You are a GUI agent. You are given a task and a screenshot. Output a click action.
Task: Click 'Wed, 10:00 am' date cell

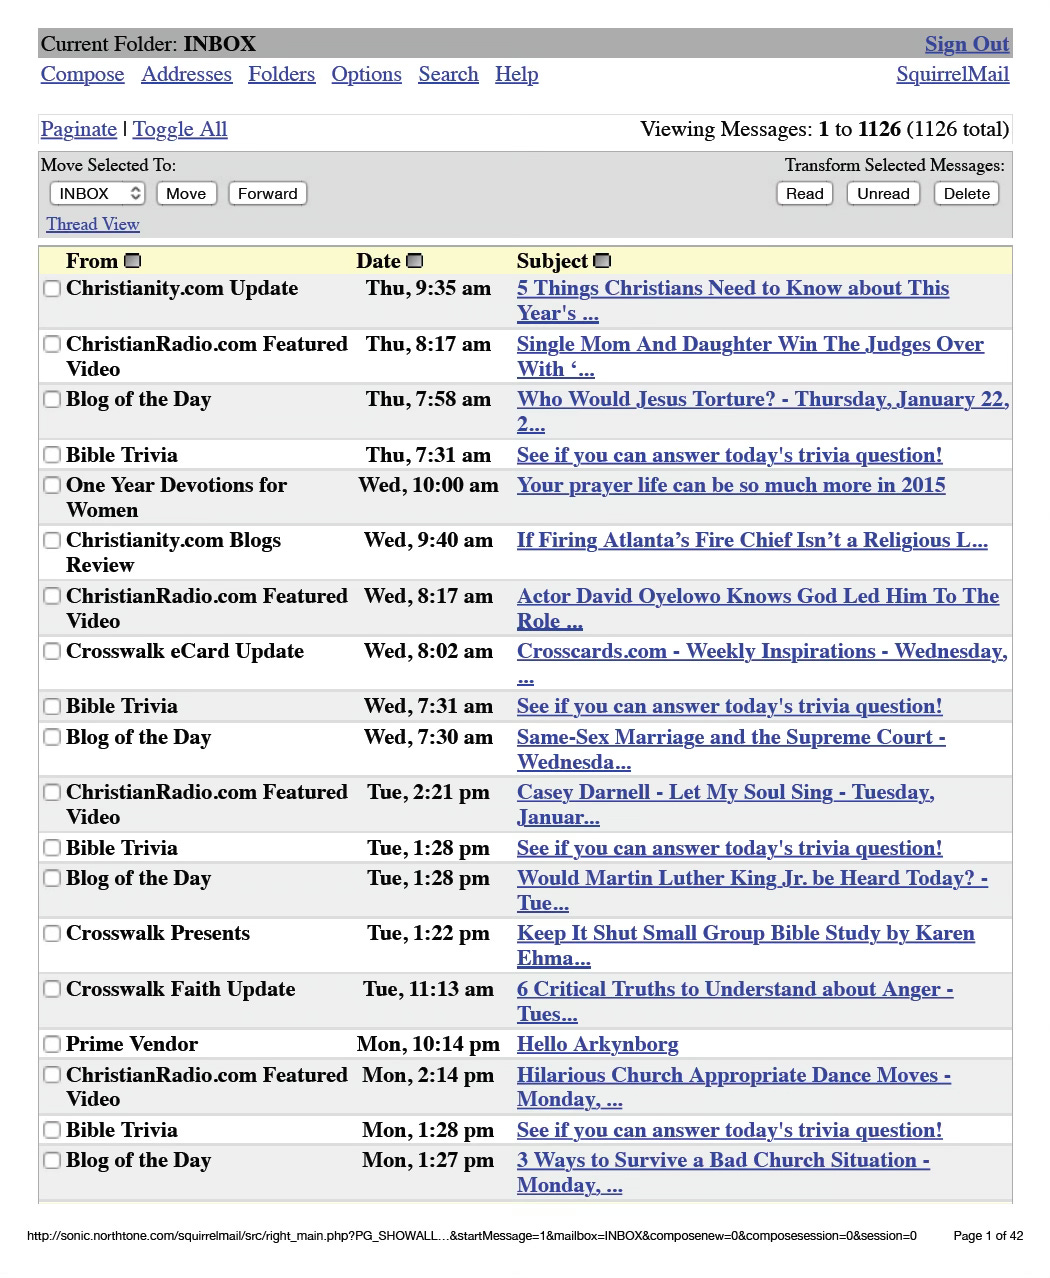pos(428,485)
